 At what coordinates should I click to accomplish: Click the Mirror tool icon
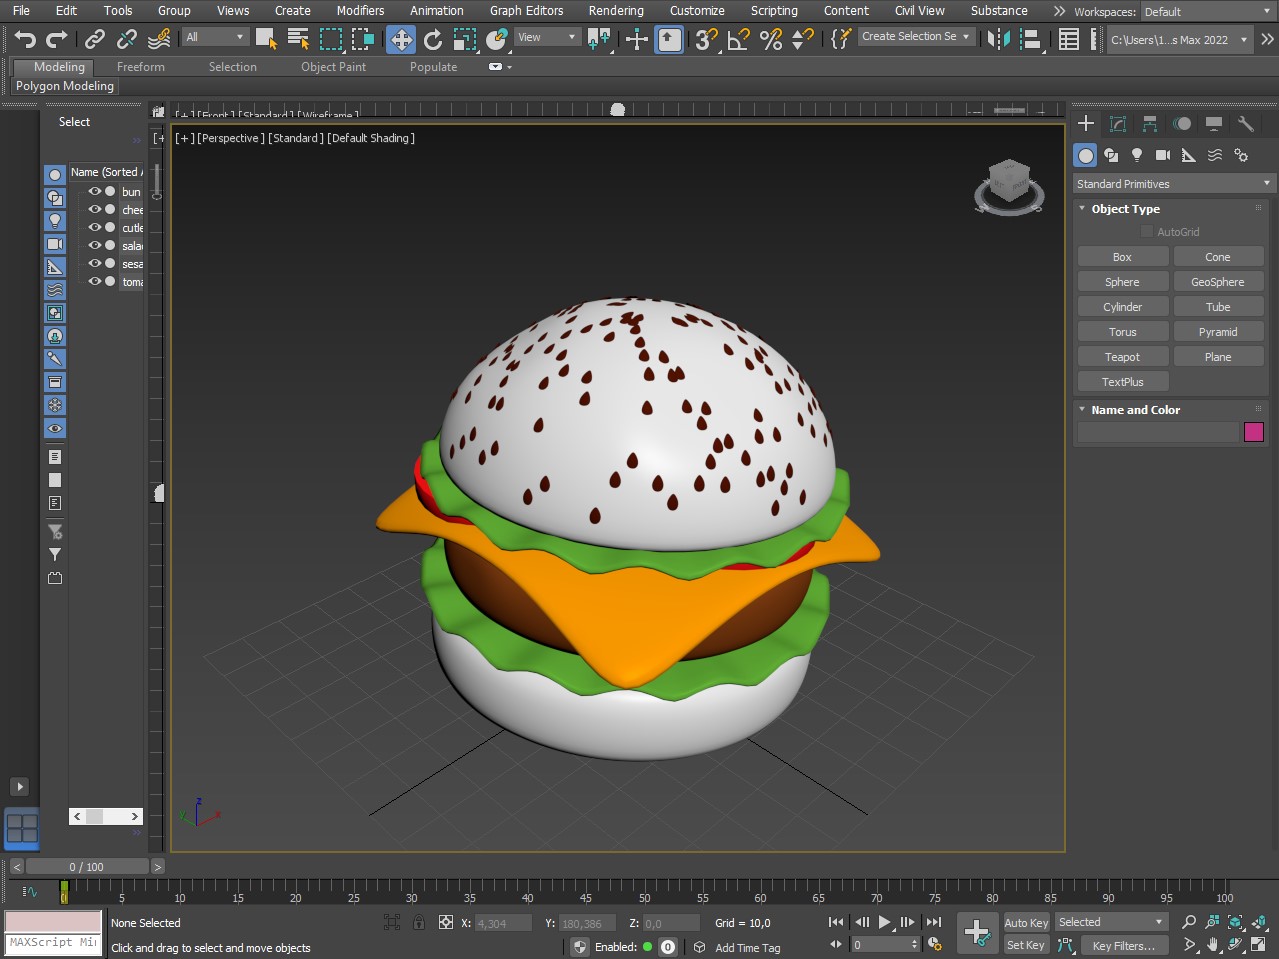coord(998,39)
